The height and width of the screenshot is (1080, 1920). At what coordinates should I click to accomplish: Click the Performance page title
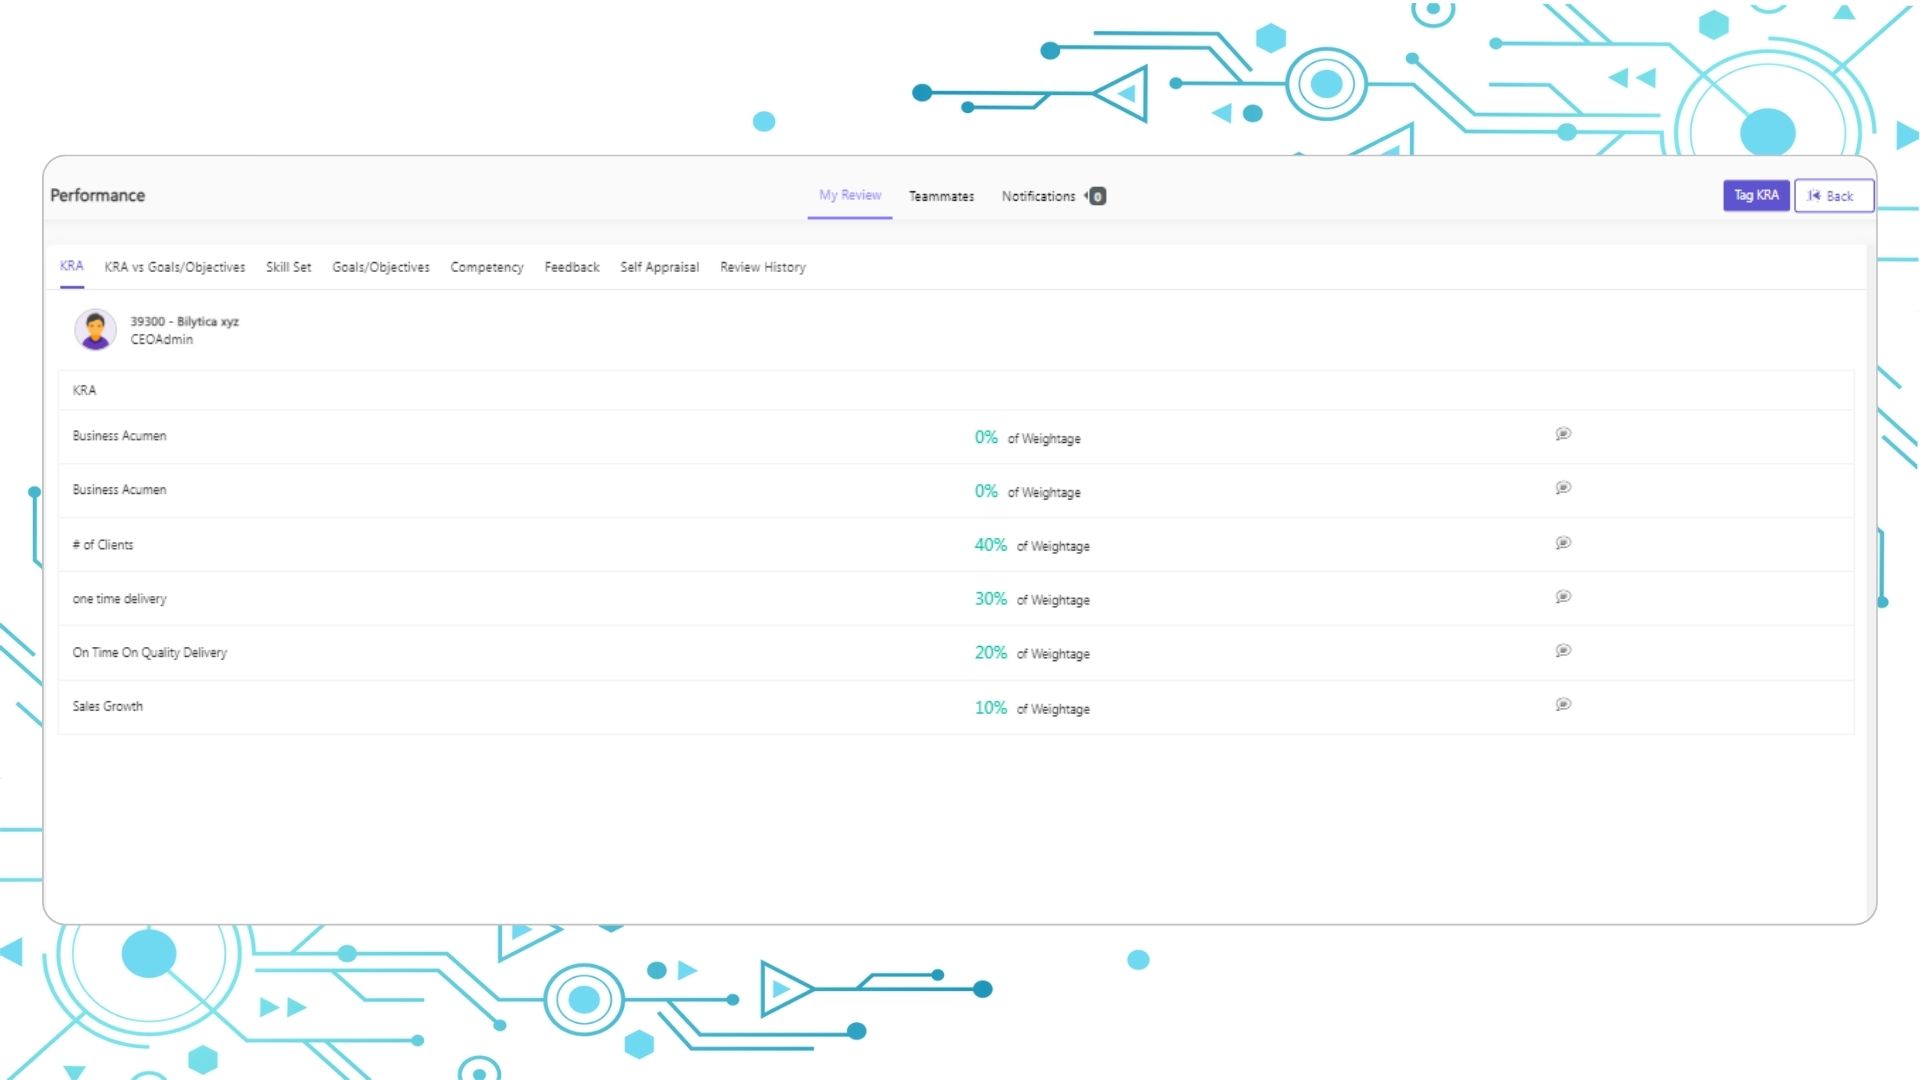click(x=97, y=196)
